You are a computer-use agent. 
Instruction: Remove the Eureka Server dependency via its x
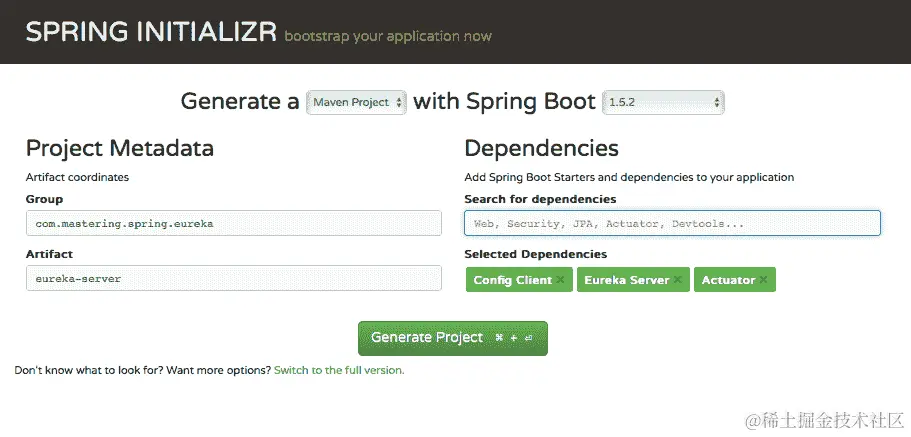point(677,280)
